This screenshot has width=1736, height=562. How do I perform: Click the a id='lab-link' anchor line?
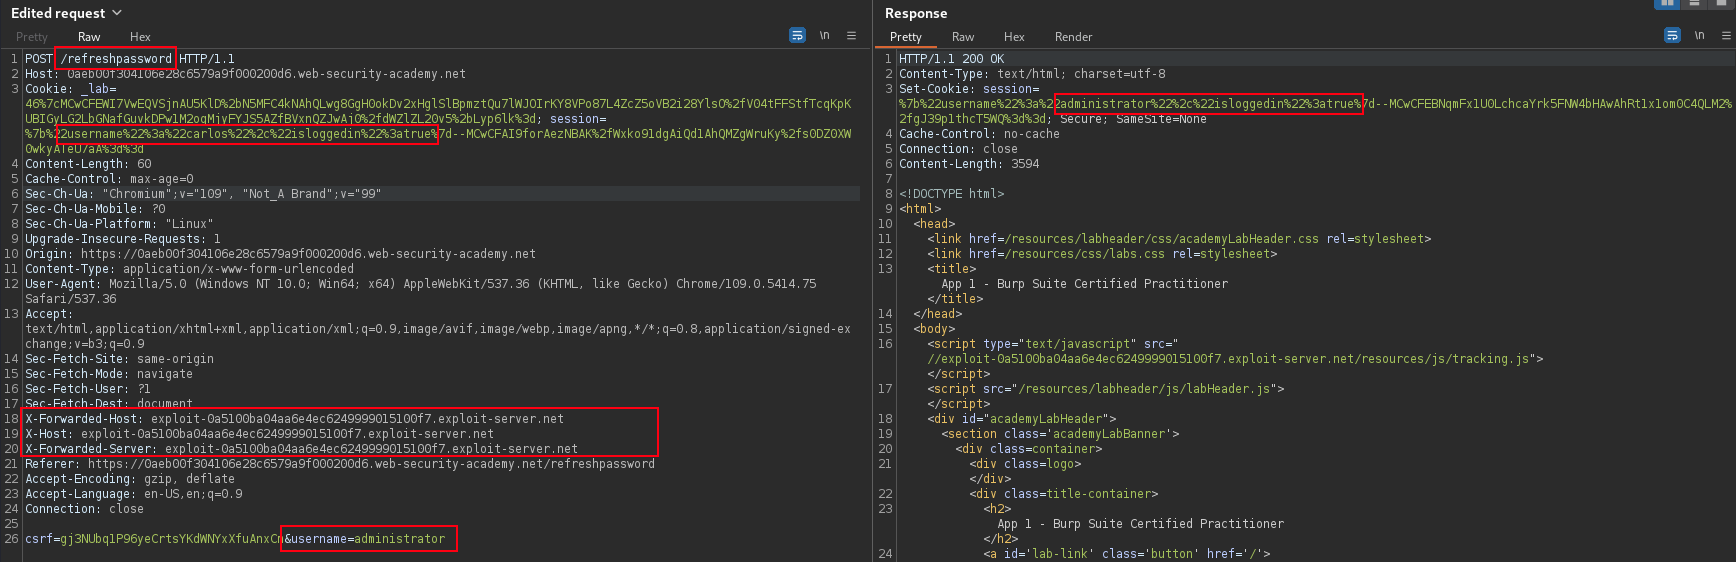[1126, 554]
